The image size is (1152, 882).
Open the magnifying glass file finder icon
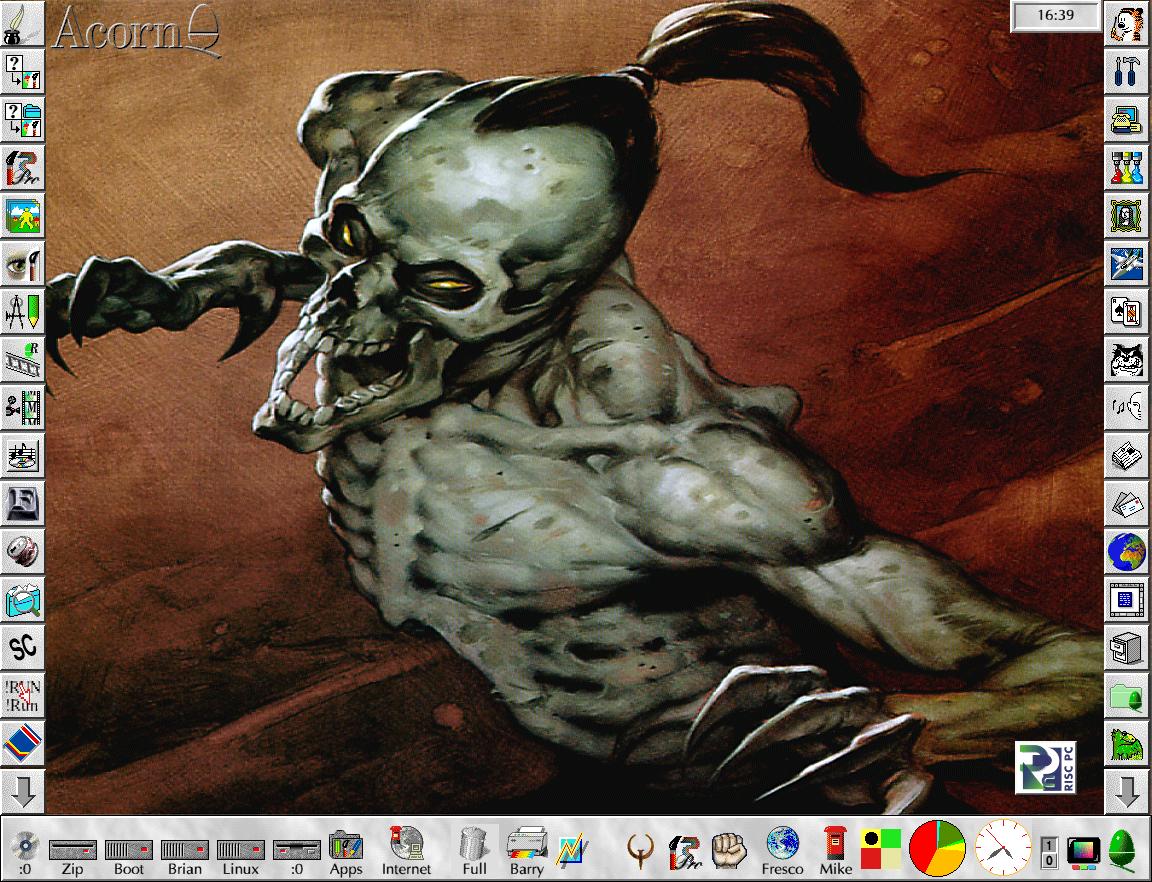click(x=22, y=599)
